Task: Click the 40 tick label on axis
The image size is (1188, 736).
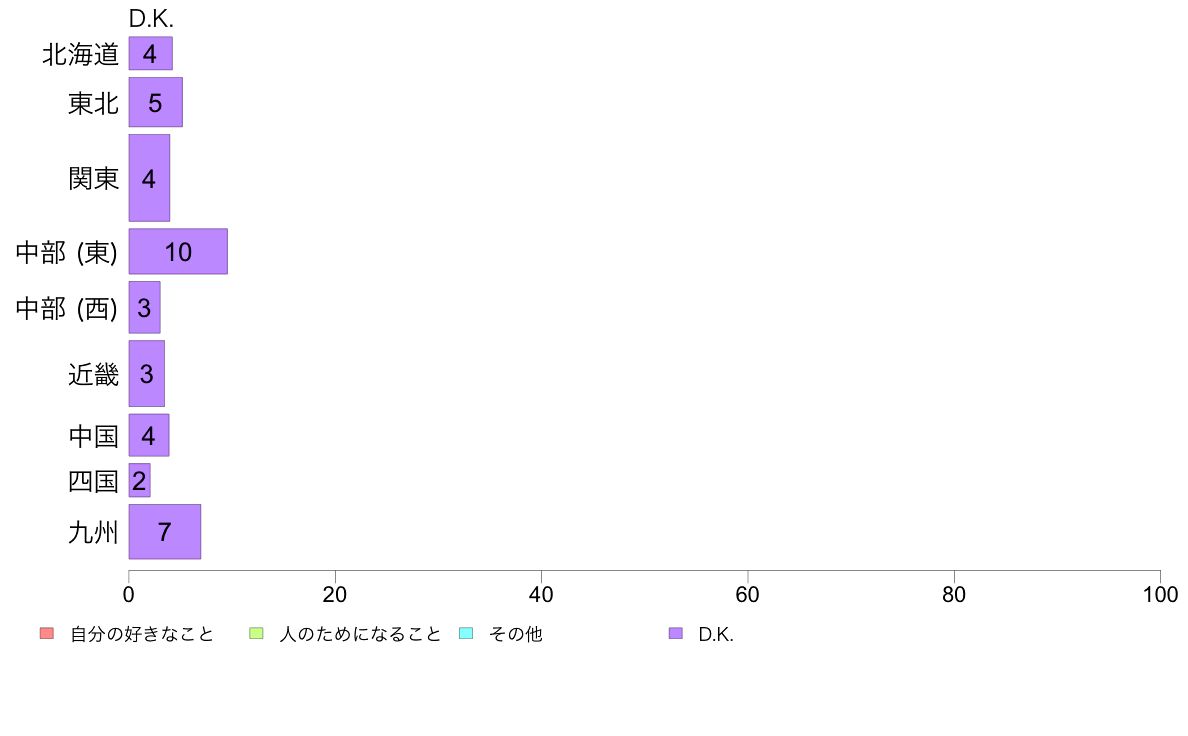Action: [x=541, y=595]
